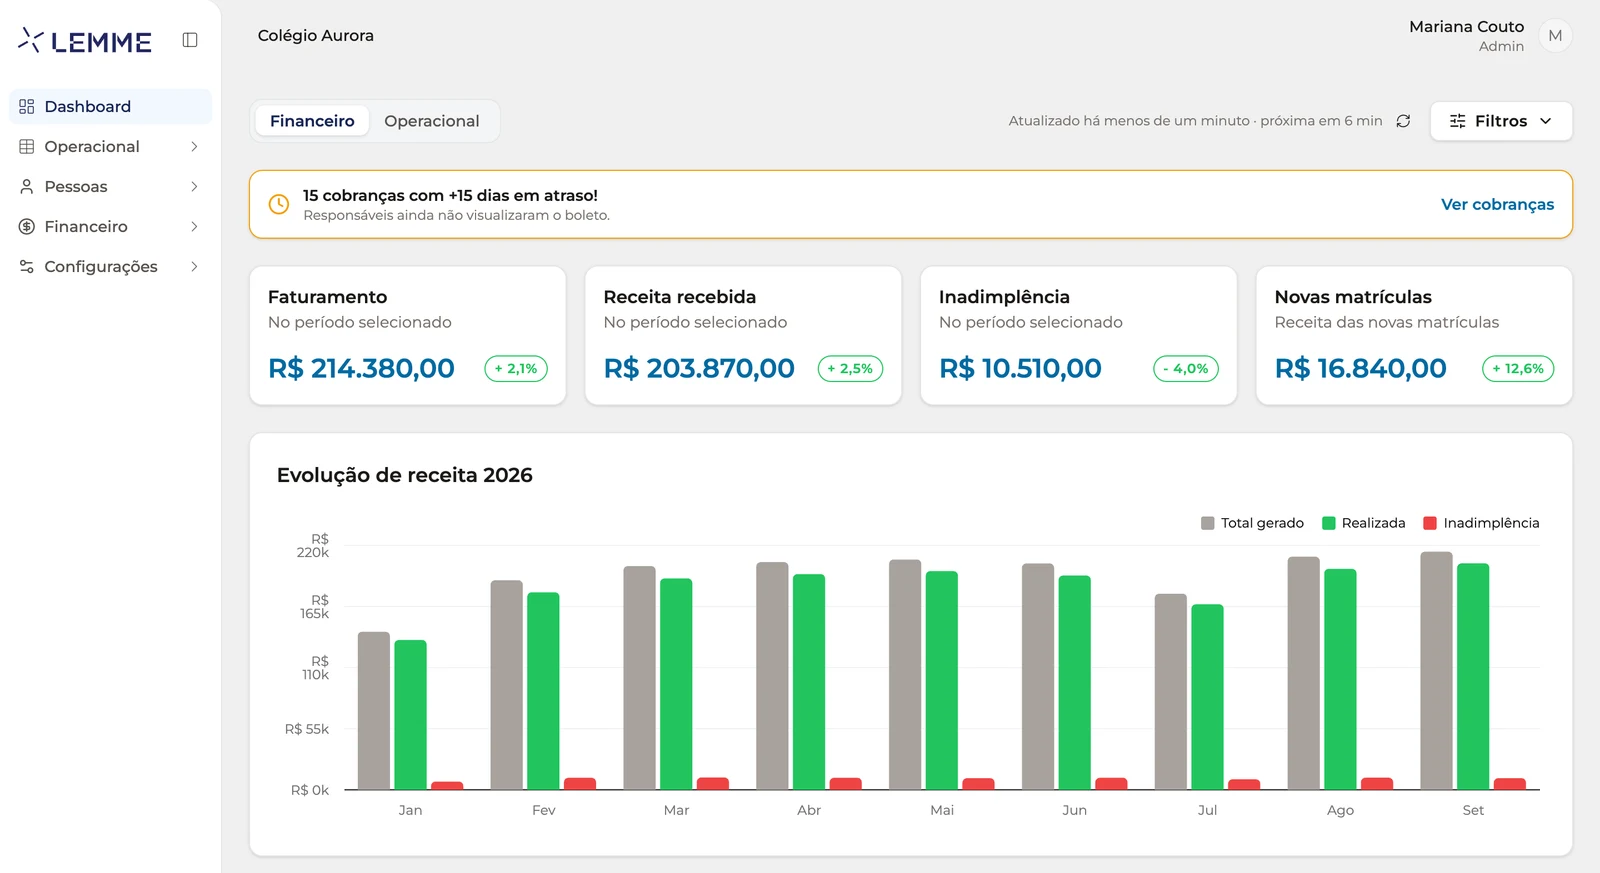Click Faturamento value R$ 214.380,00
Viewport: 1600px width, 873px height.
(x=361, y=369)
